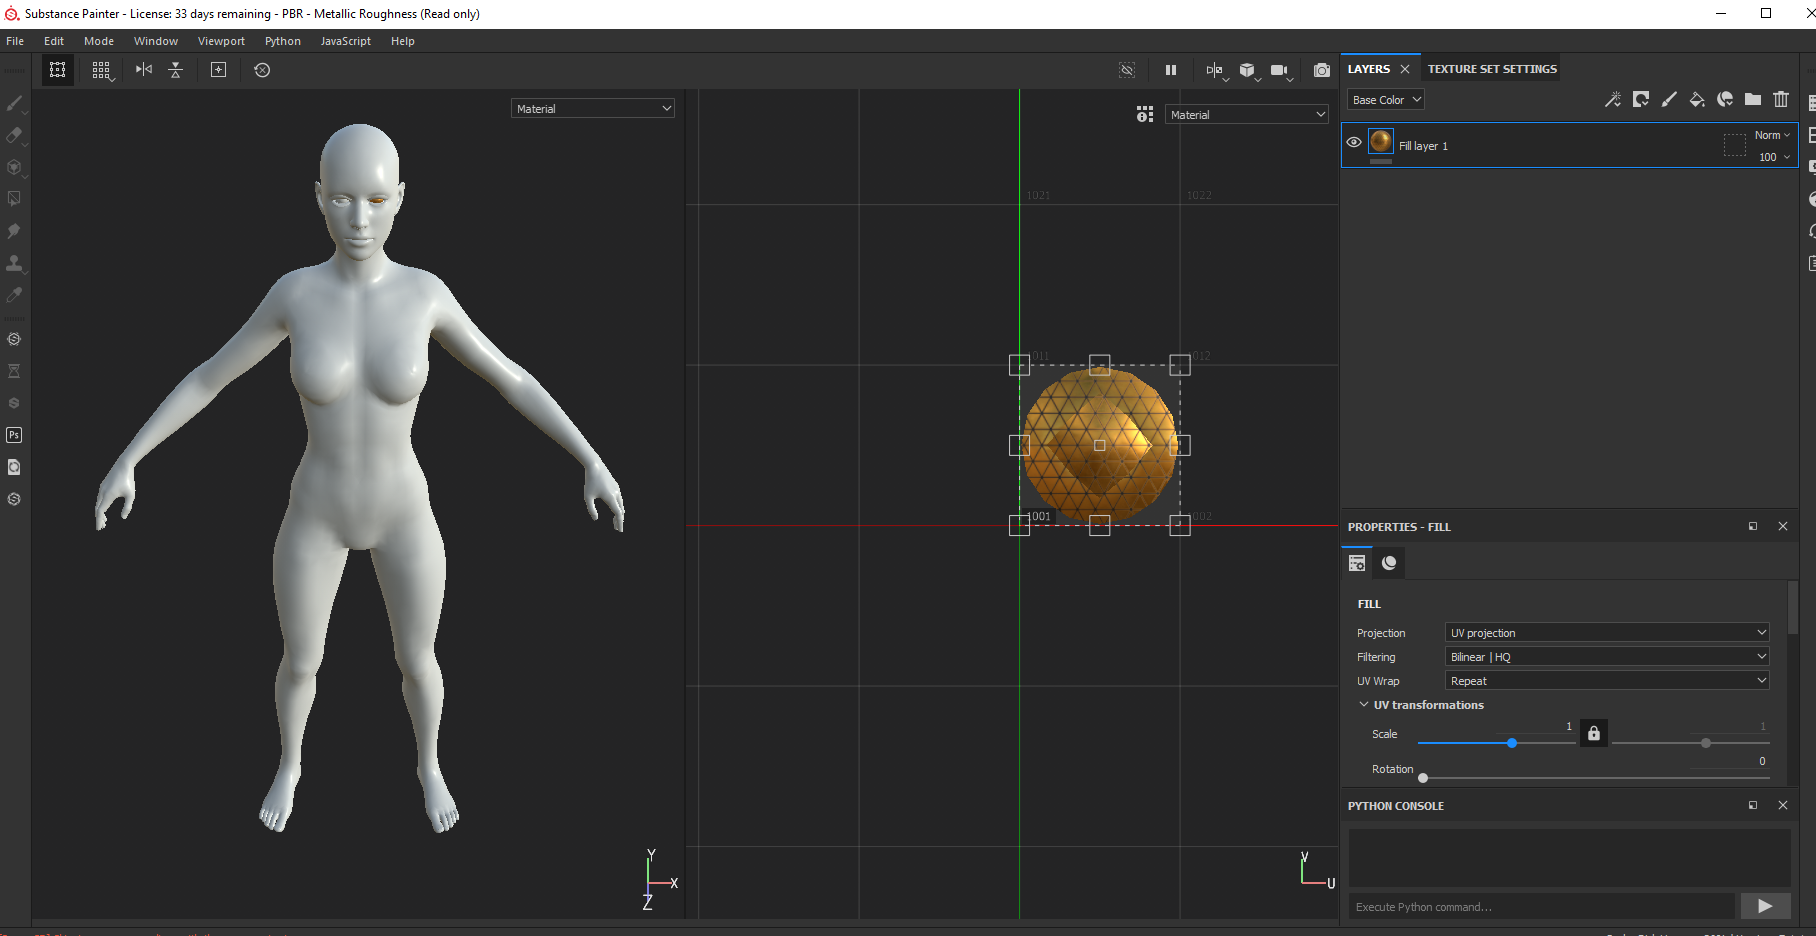Image resolution: width=1816 pixels, height=936 pixels.
Task: Open the UV projection dropdown
Action: click(1607, 632)
